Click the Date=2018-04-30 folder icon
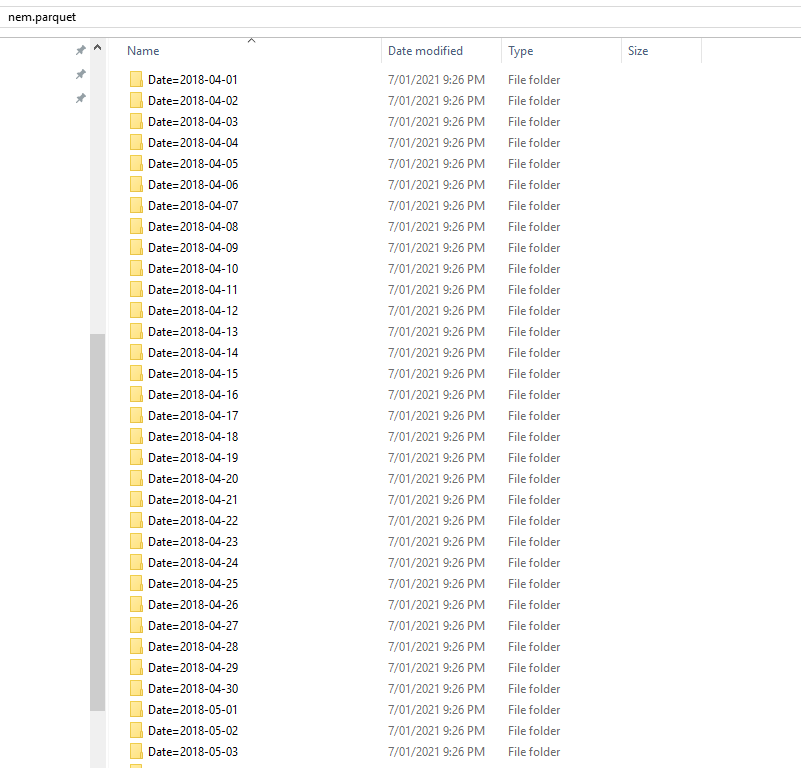 click(x=136, y=688)
